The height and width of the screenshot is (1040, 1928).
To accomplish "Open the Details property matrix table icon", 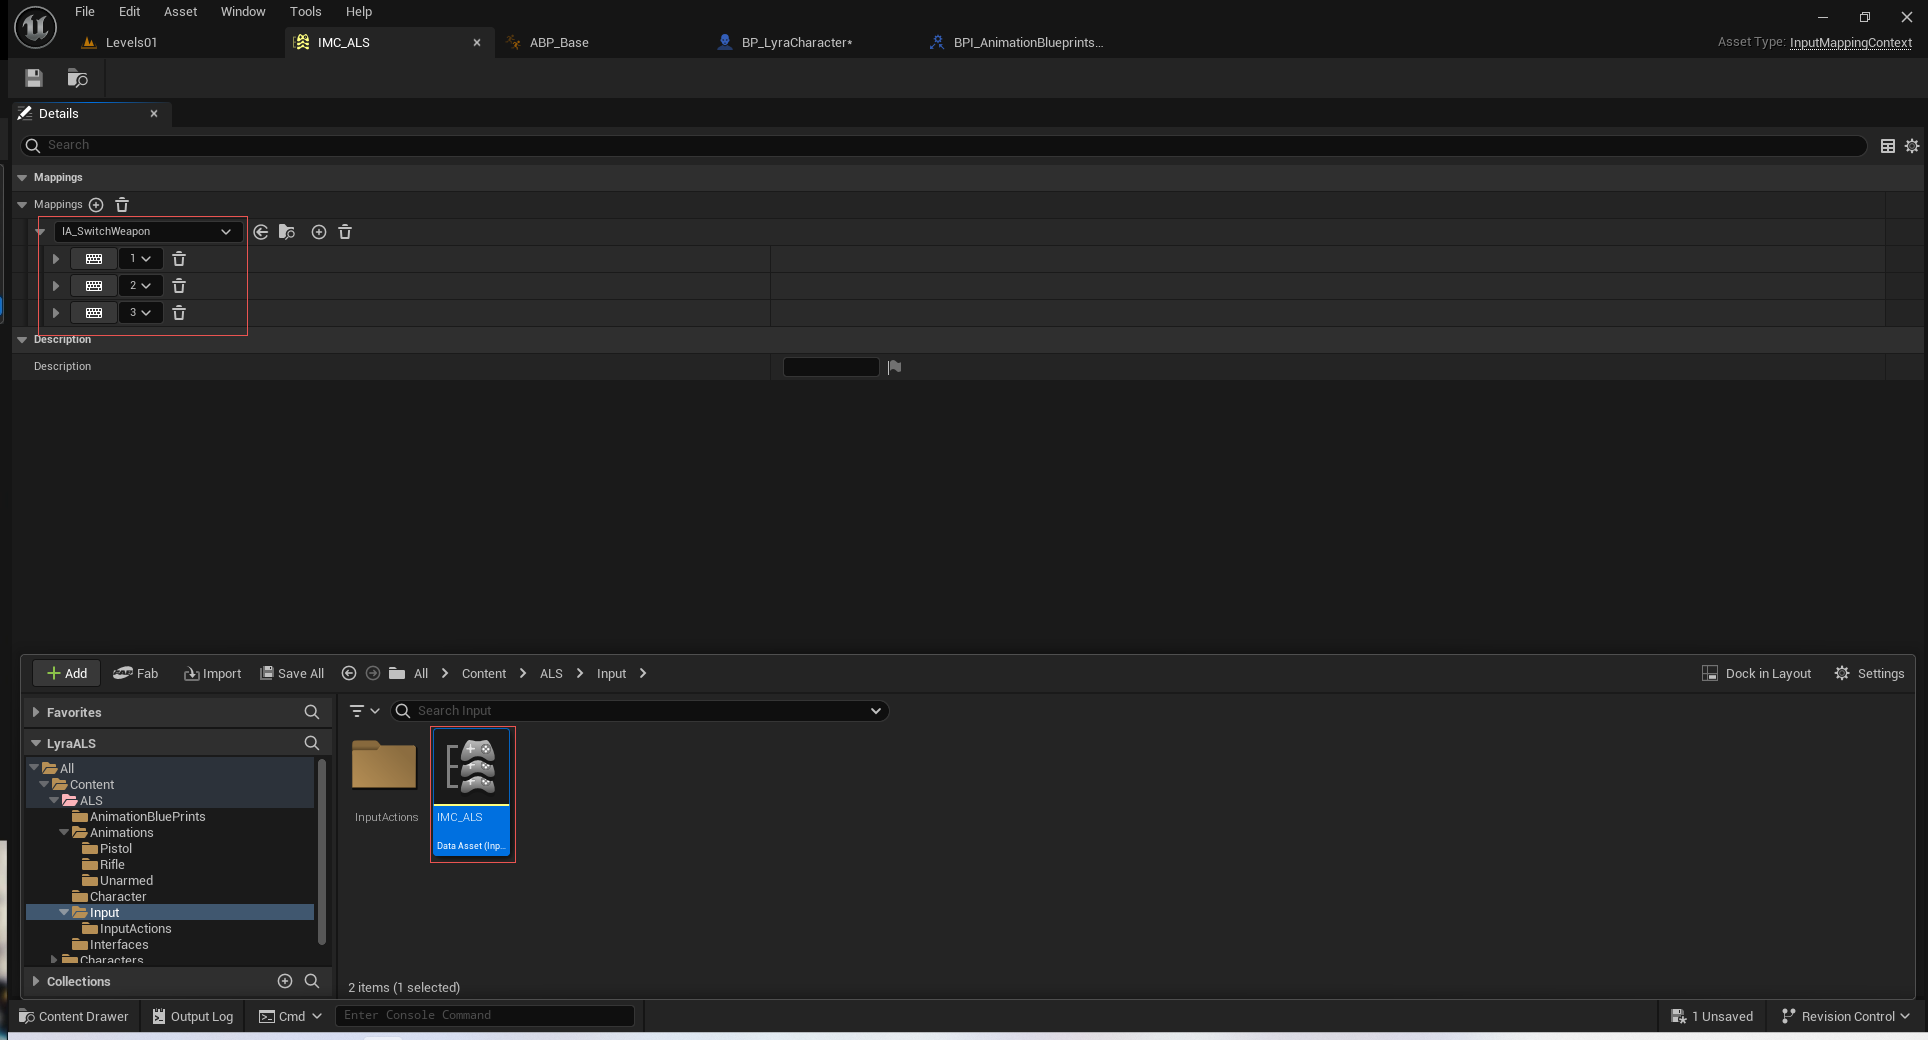I will click(1888, 146).
